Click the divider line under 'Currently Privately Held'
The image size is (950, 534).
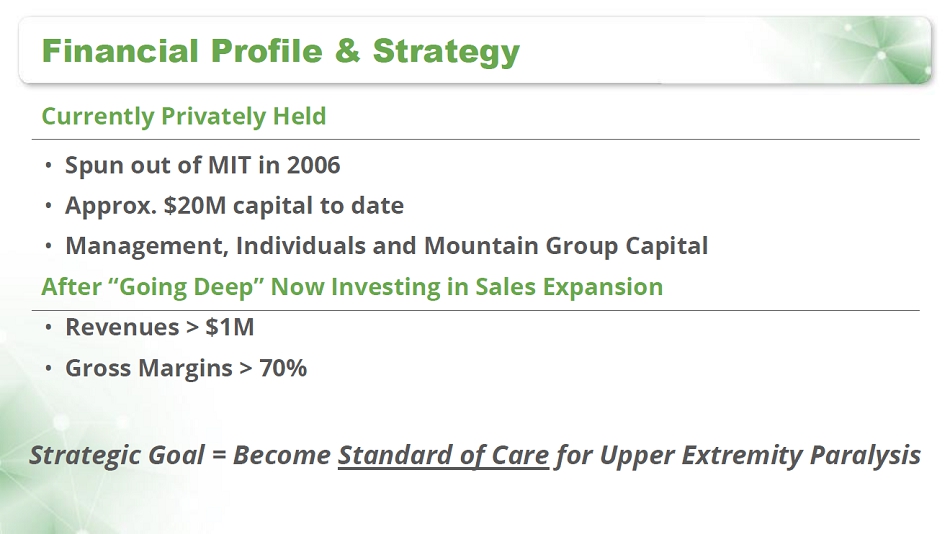click(480, 139)
